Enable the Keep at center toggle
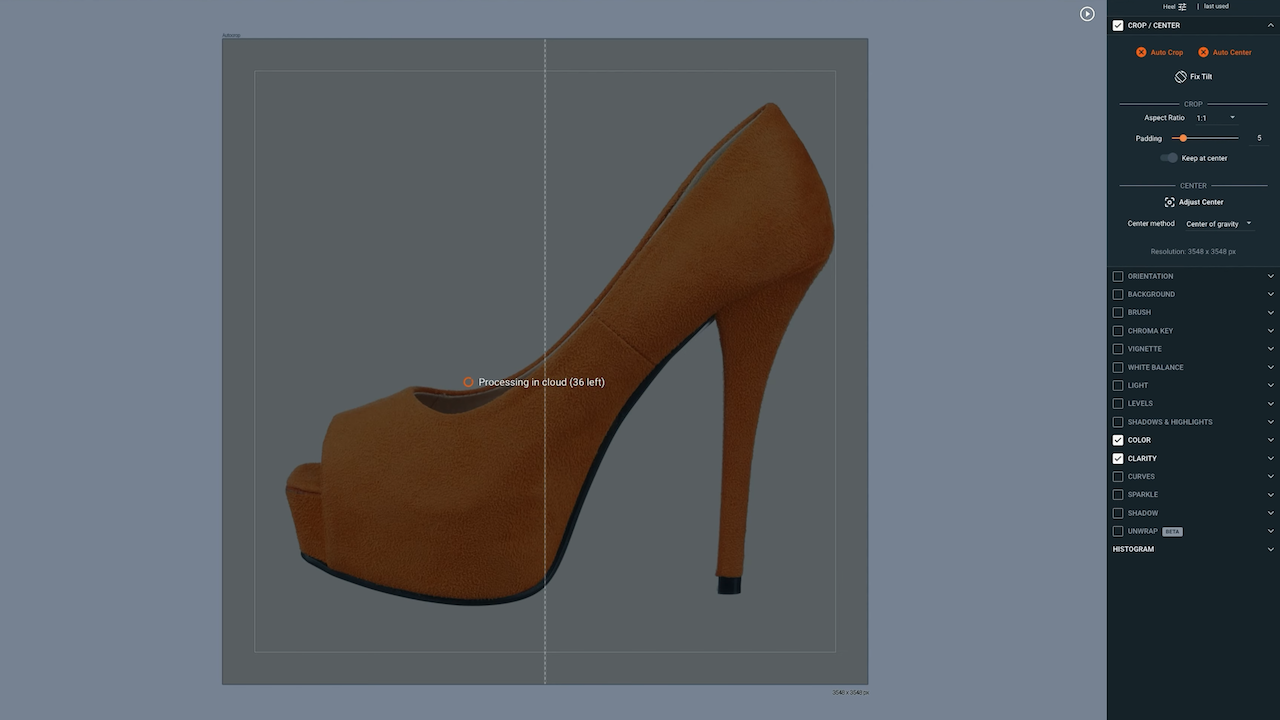This screenshot has height=720, width=1280. tap(1169, 158)
